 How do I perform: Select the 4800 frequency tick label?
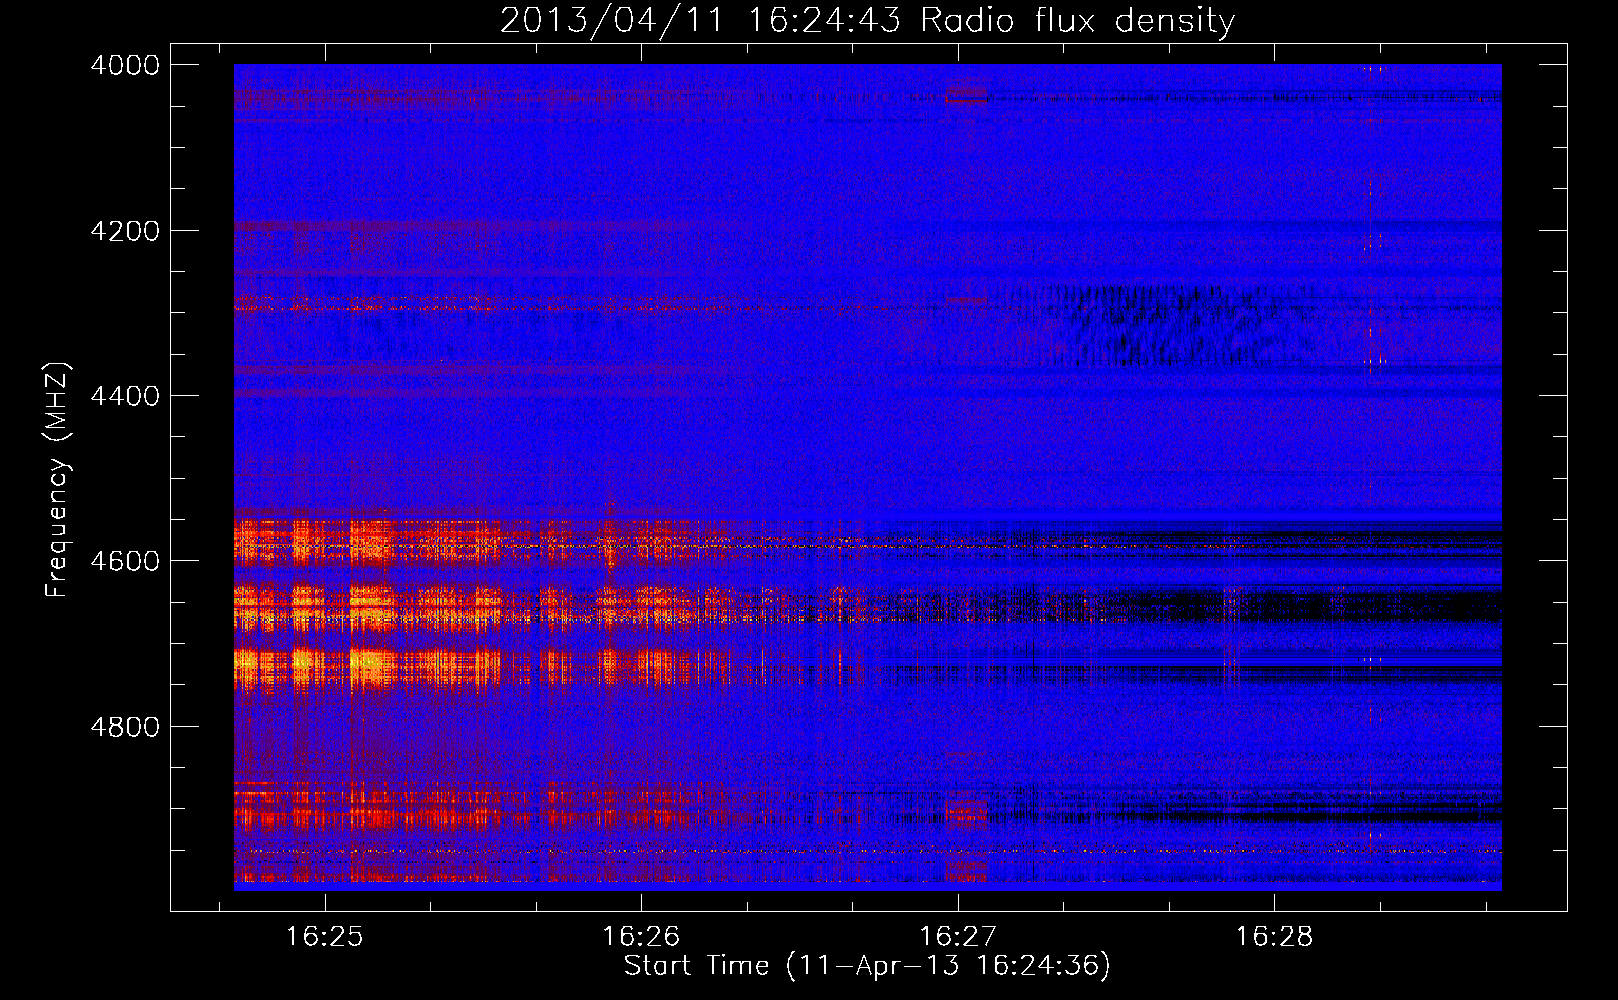tap(125, 727)
